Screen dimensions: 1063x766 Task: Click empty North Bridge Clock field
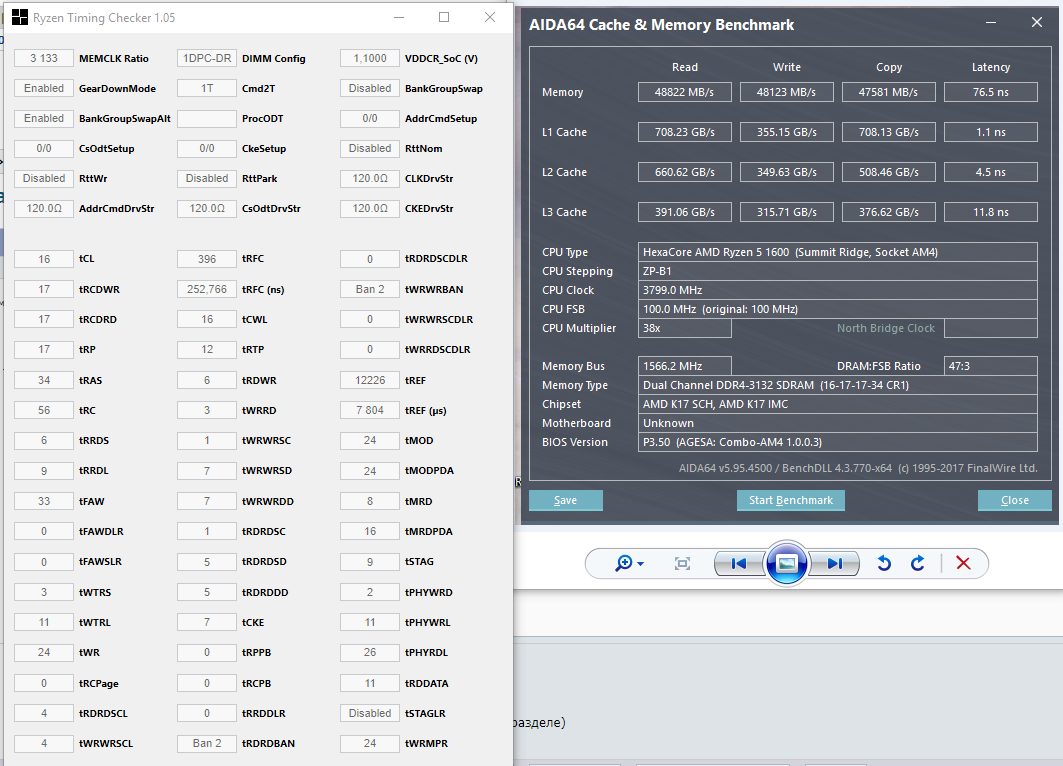(990, 328)
